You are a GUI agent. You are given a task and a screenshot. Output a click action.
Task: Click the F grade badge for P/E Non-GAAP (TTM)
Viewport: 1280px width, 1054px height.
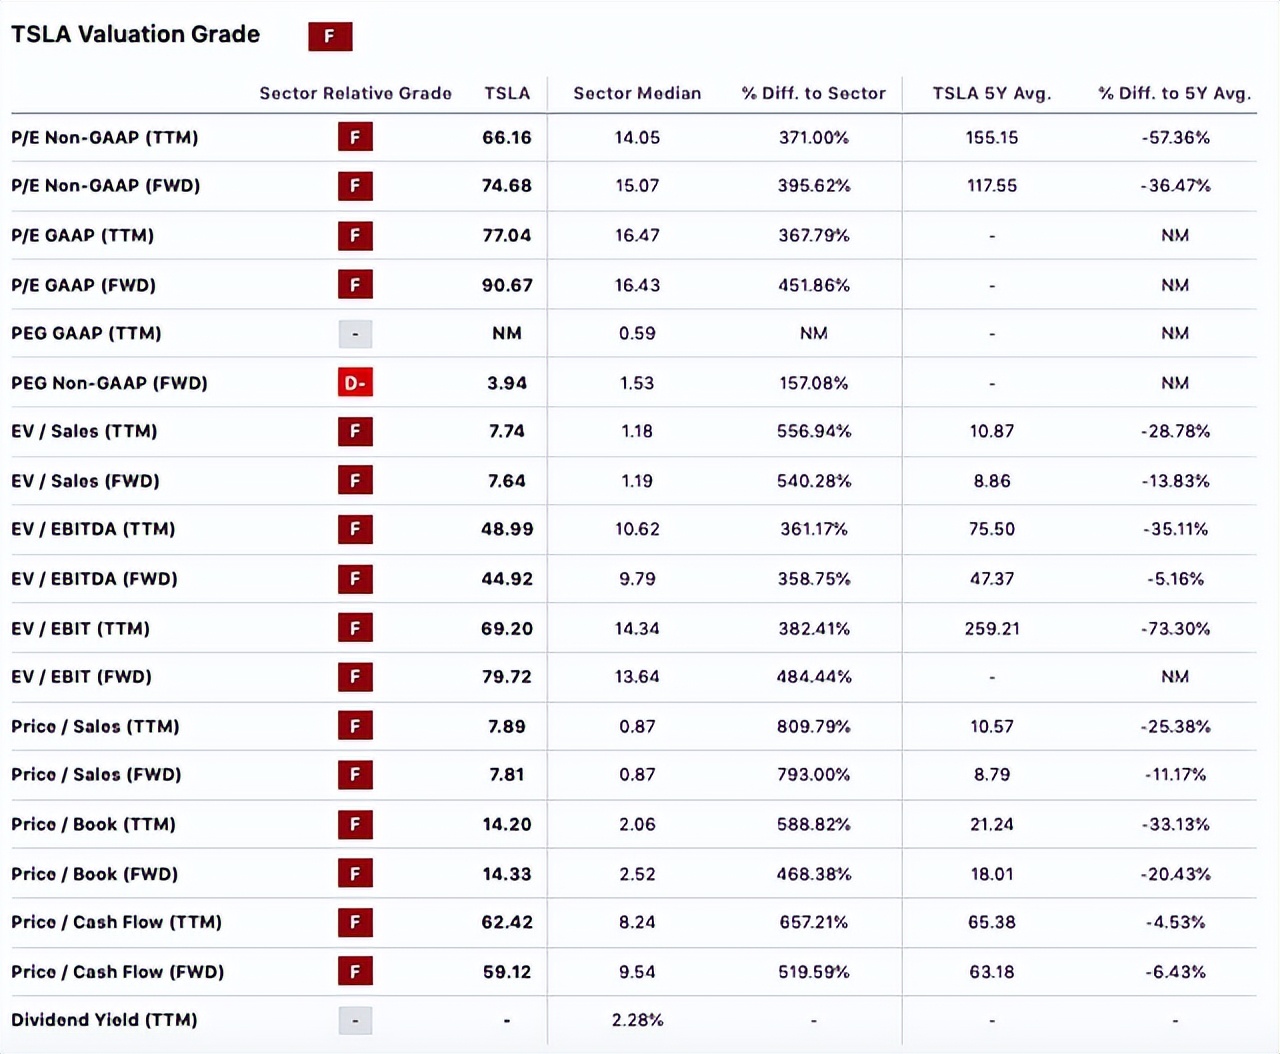(x=355, y=137)
